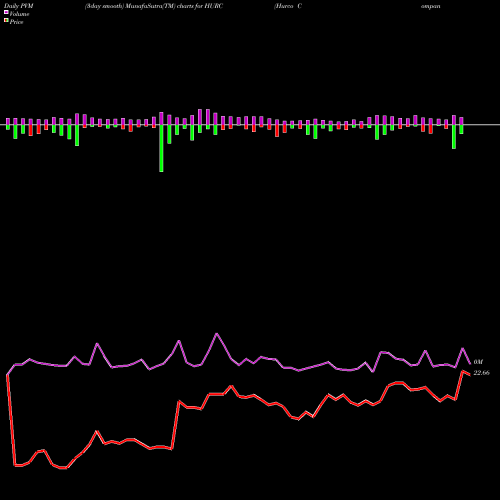500x500 pixels.
Task: Click the '22.66' price value label
Action: [x=481, y=373]
